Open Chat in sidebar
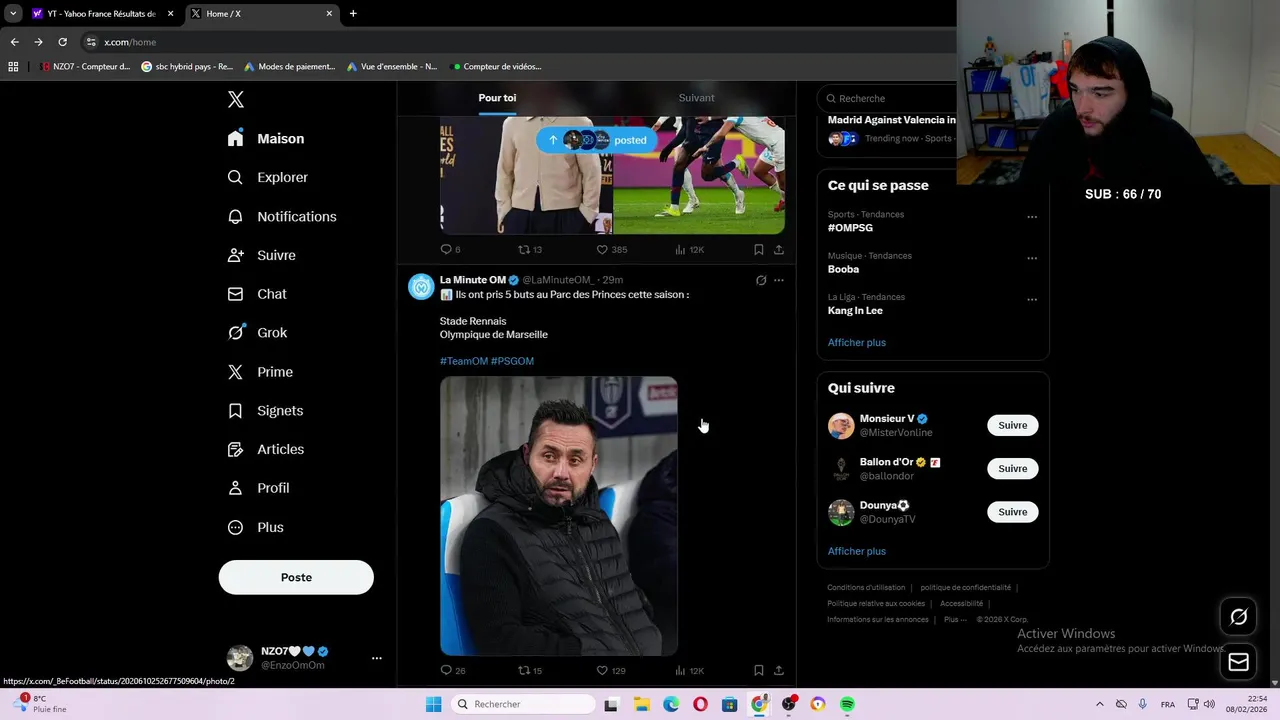1280x720 pixels. pyautogui.click(x=257, y=294)
